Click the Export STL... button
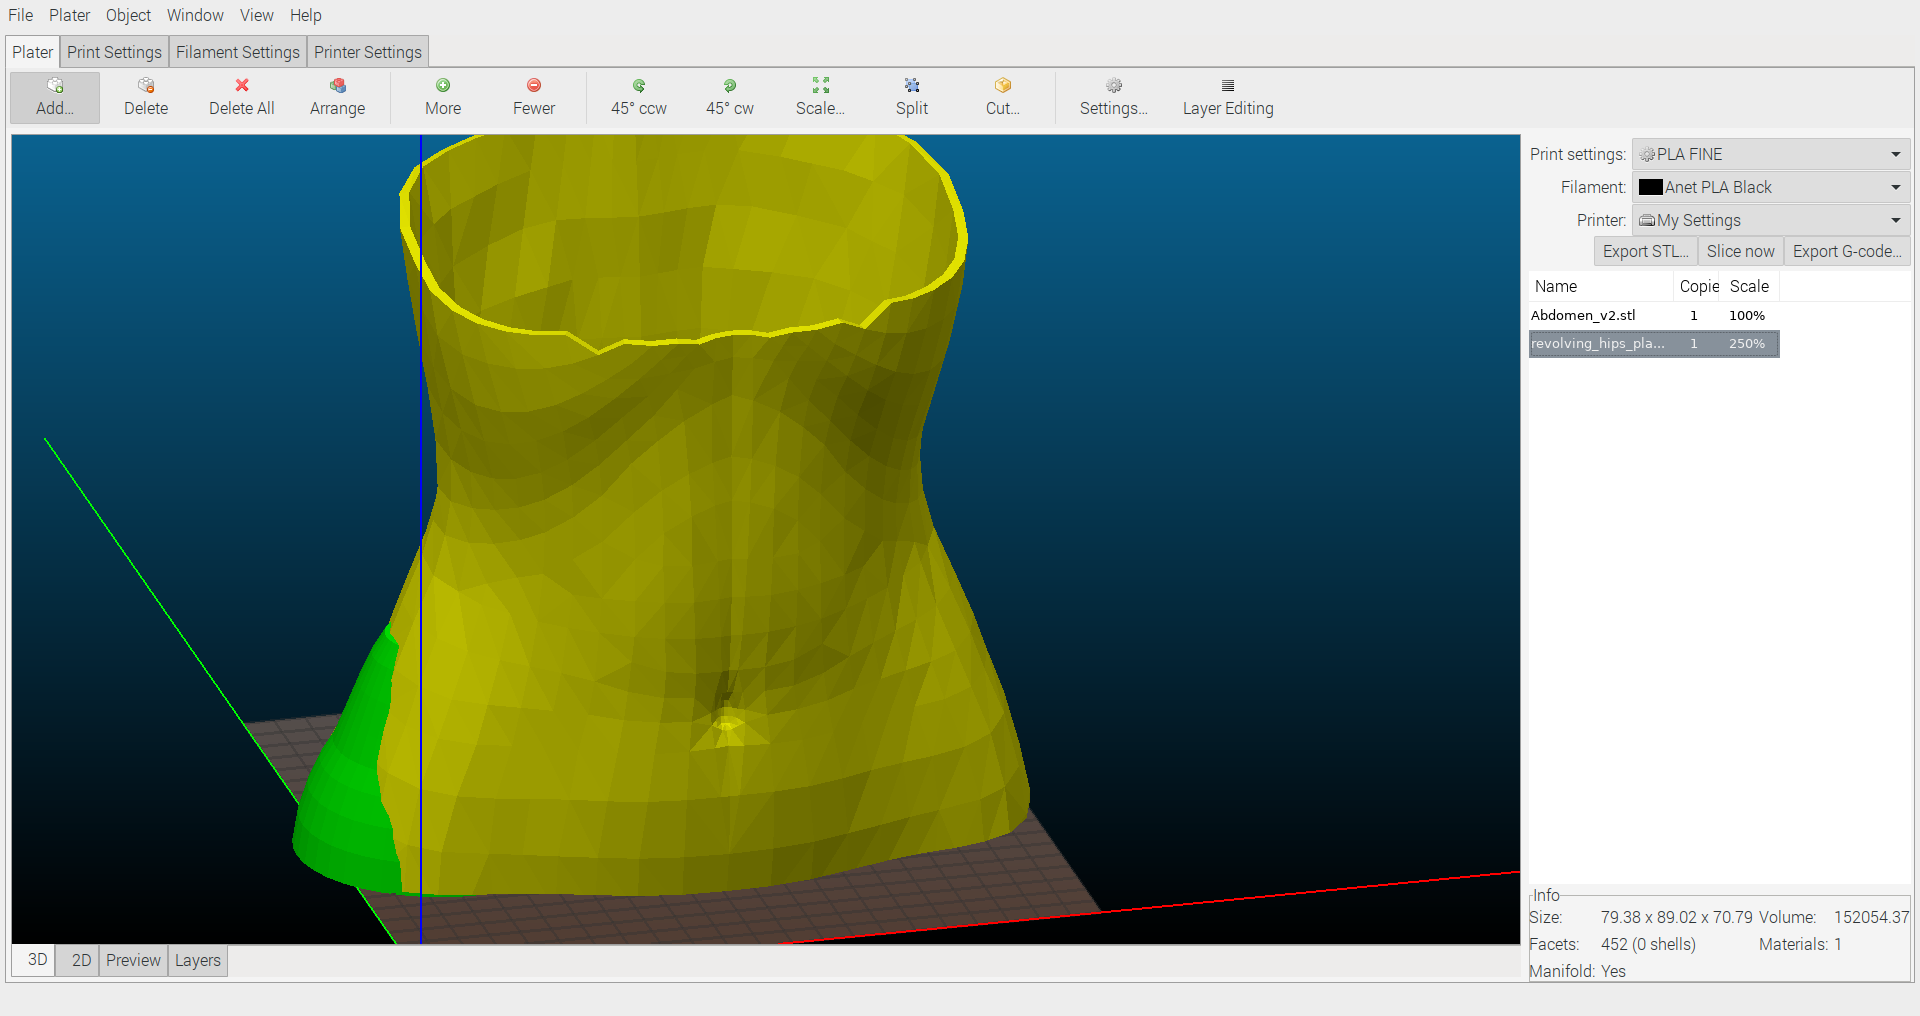The width and height of the screenshot is (1920, 1016). pos(1646,252)
